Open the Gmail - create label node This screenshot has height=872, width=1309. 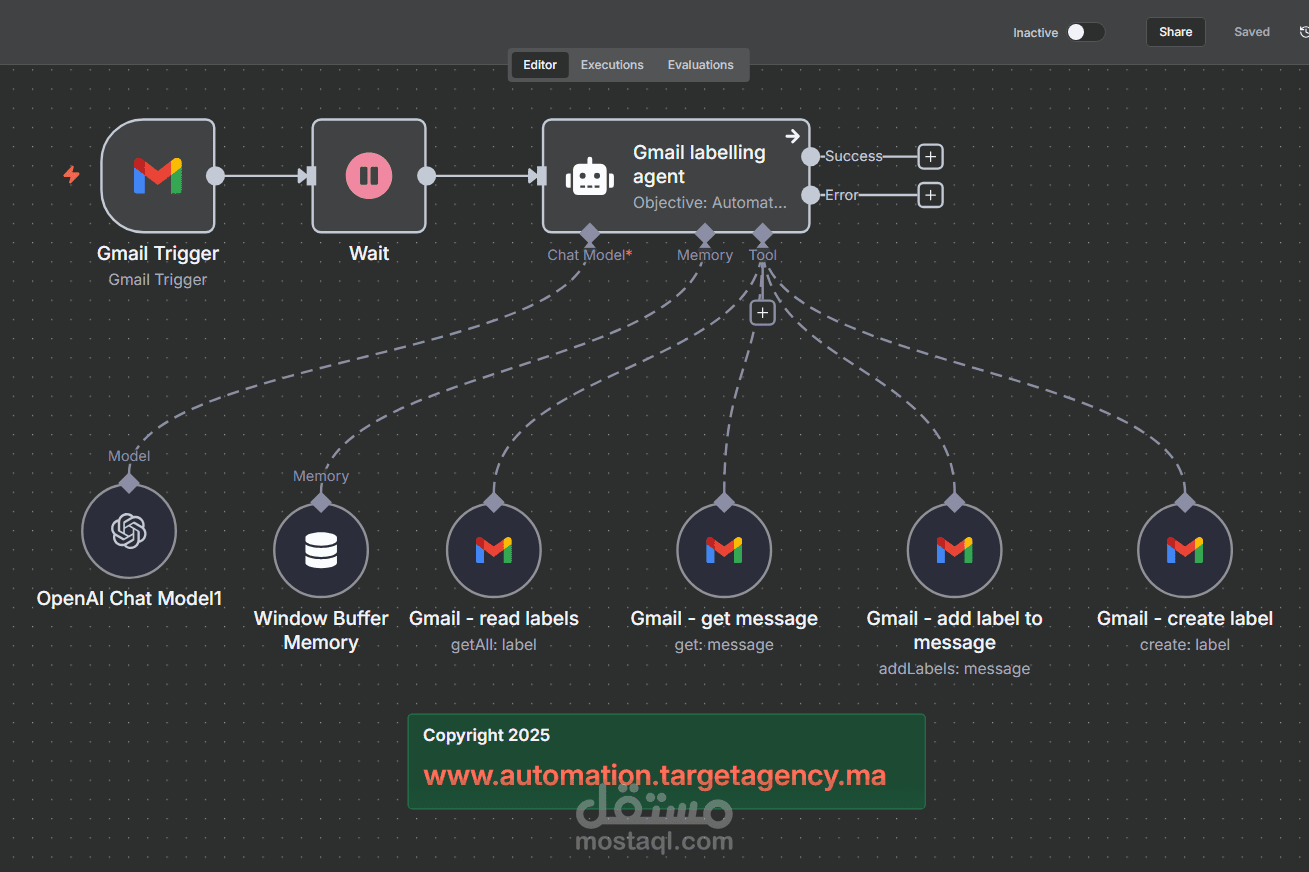coord(1184,550)
